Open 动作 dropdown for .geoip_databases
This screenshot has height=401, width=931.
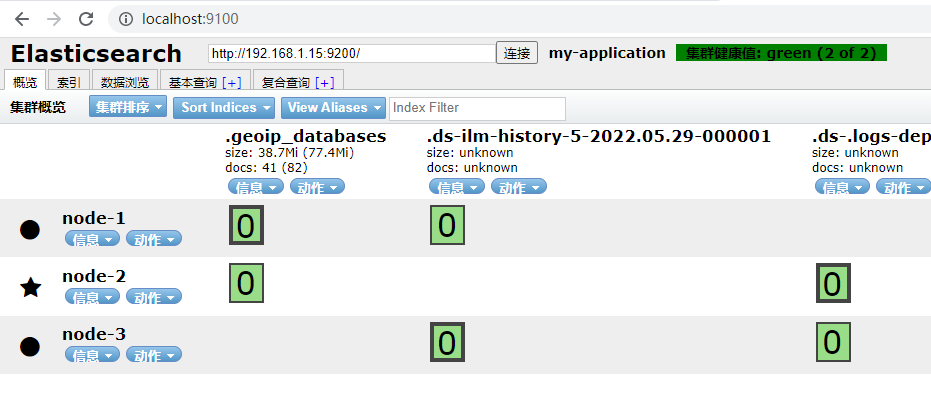click(317, 187)
